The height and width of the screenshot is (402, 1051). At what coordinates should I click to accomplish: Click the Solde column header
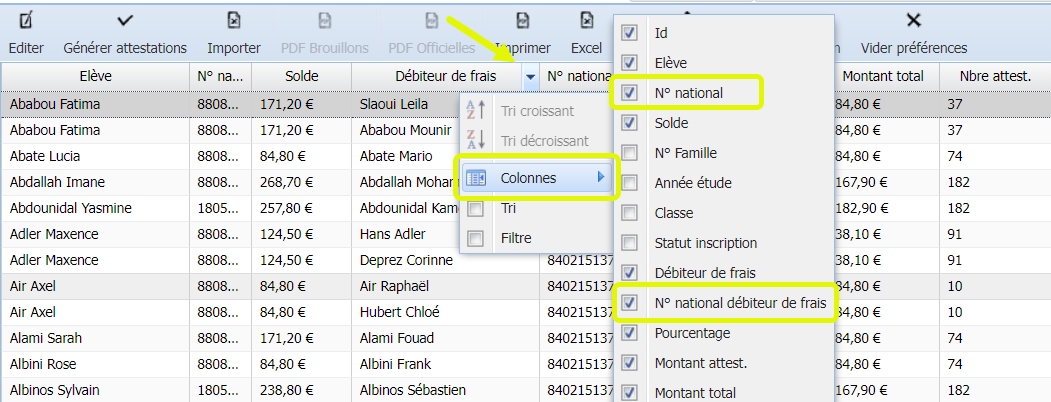[x=301, y=76]
